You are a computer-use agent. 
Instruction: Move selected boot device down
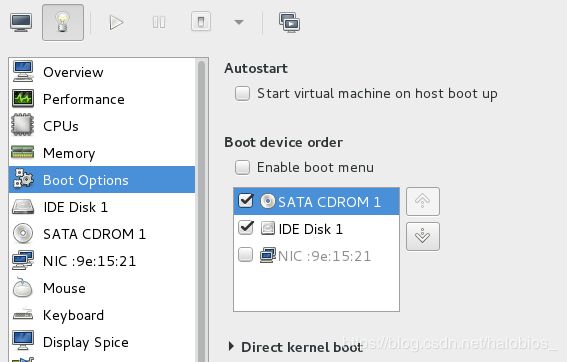coord(423,237)
